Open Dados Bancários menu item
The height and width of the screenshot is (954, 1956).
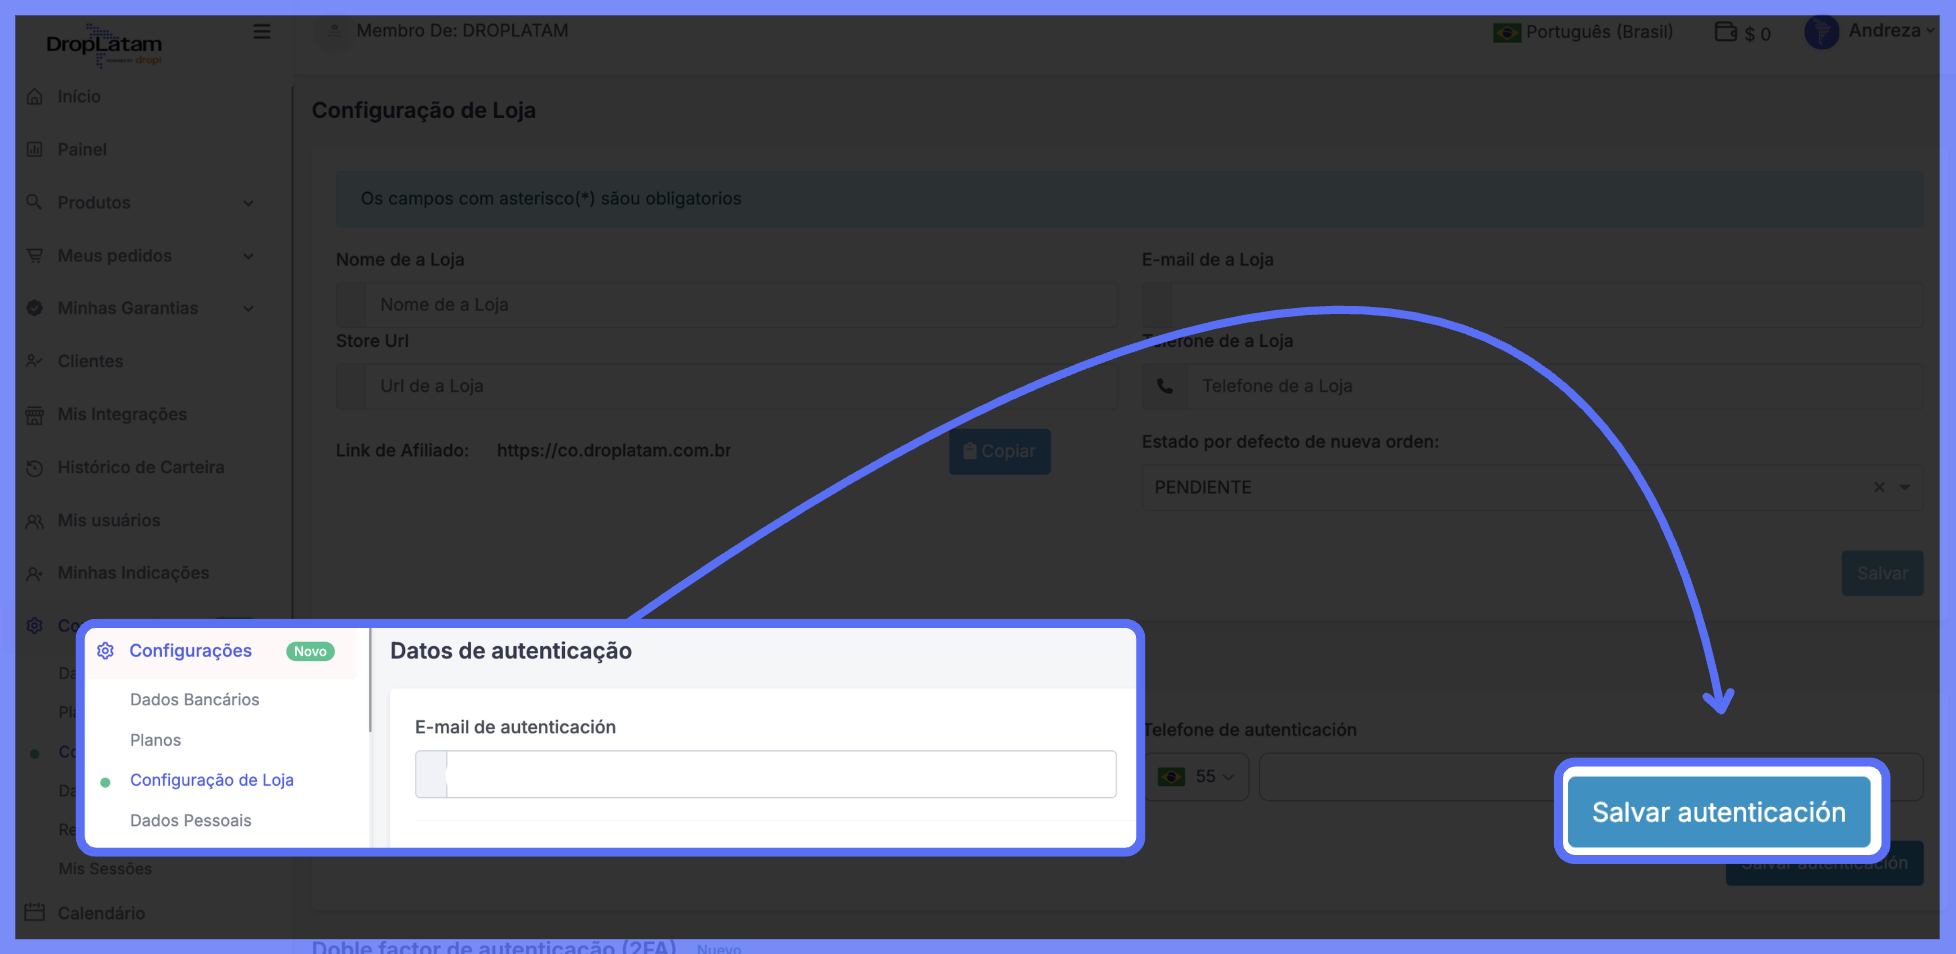coord(195,700)
